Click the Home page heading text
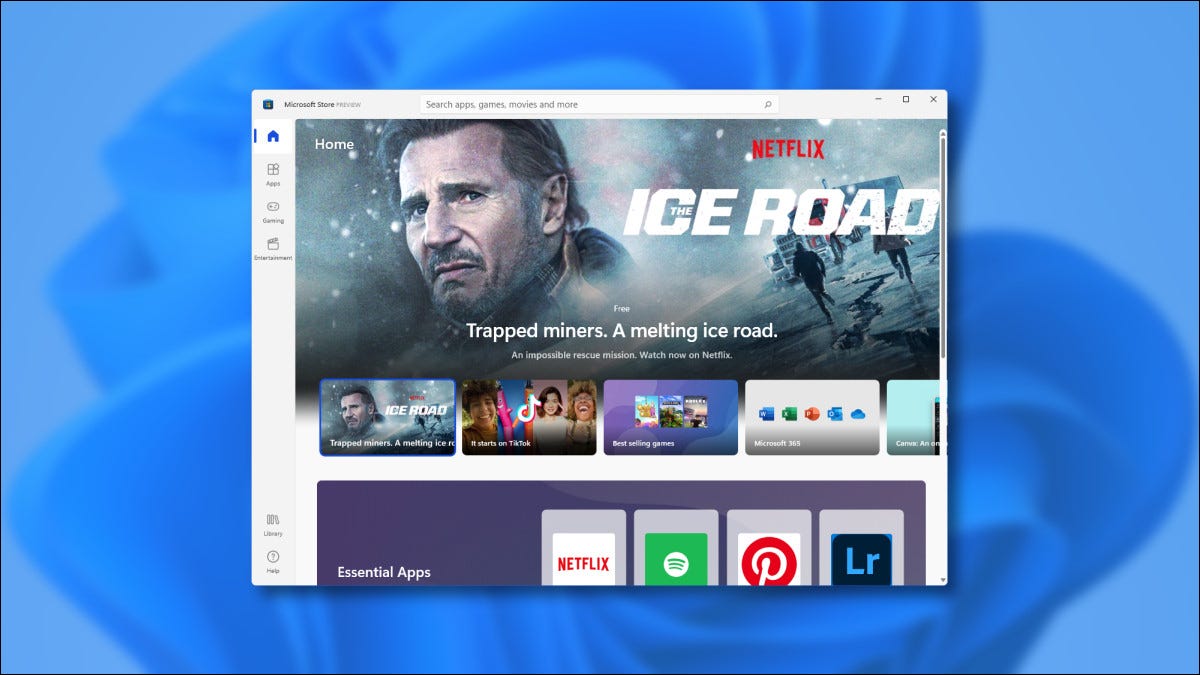The width and height of the screenshot is (1200, 675). (334, 144)
